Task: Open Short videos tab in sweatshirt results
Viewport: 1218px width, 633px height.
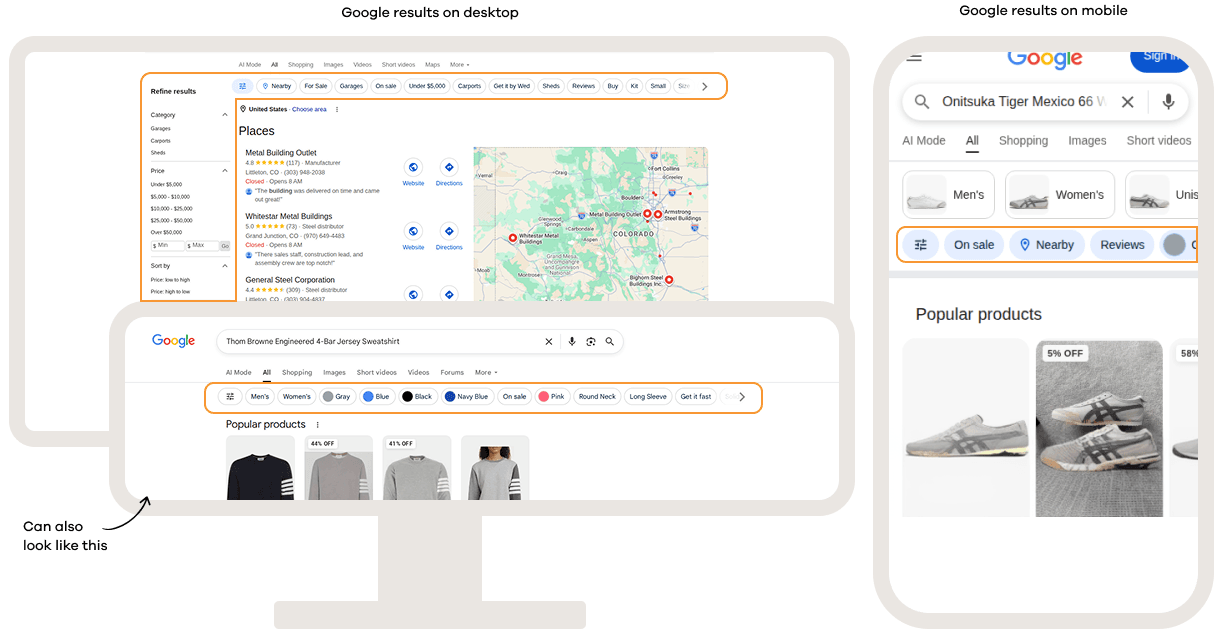Action: tap(377, 372)
